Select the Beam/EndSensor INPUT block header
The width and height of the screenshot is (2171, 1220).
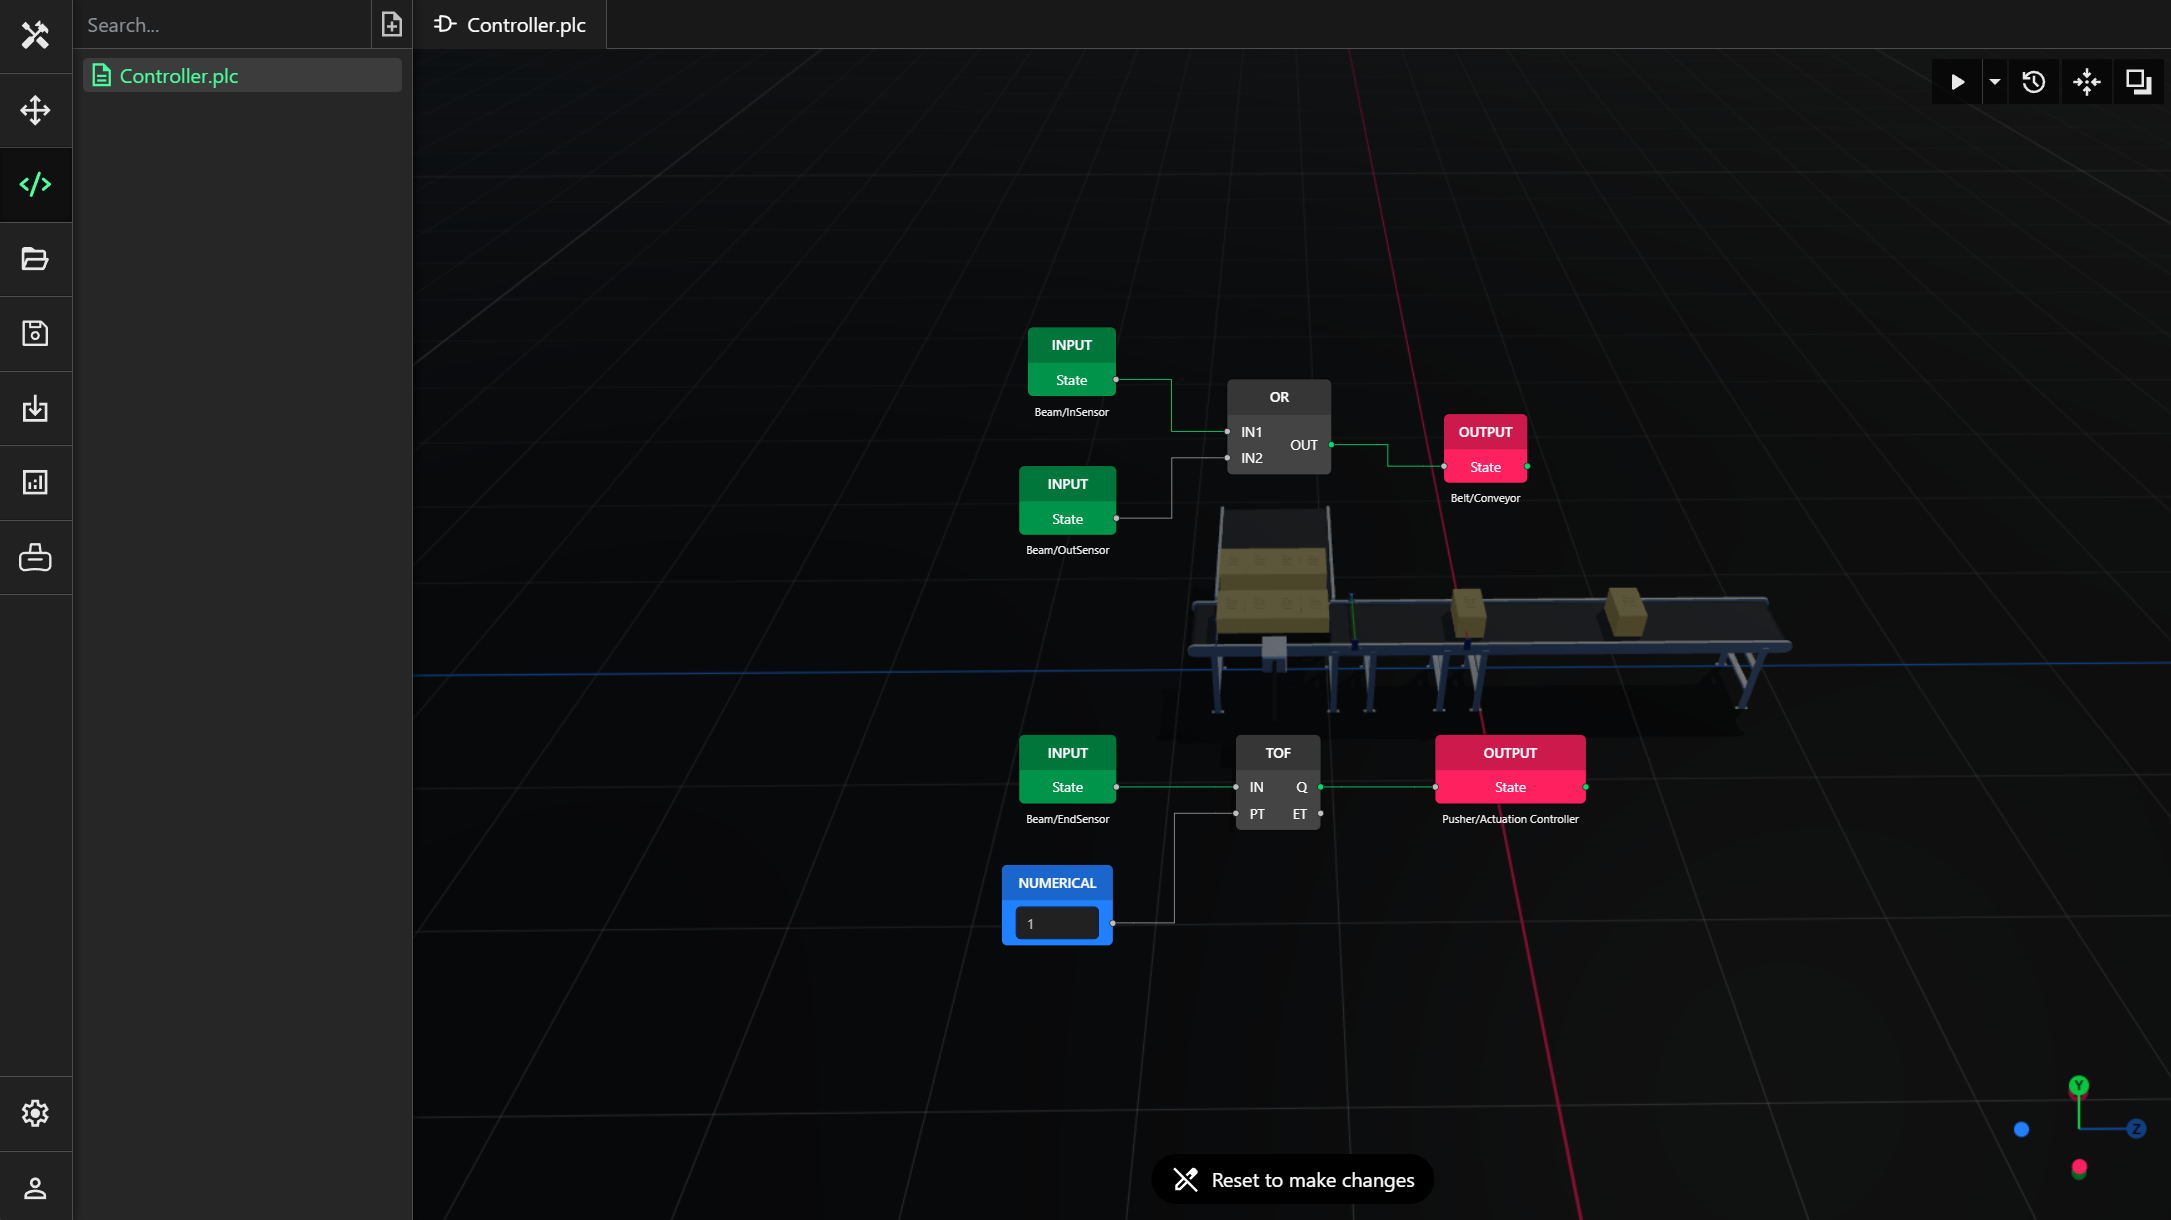click(x=1067, y=753)
